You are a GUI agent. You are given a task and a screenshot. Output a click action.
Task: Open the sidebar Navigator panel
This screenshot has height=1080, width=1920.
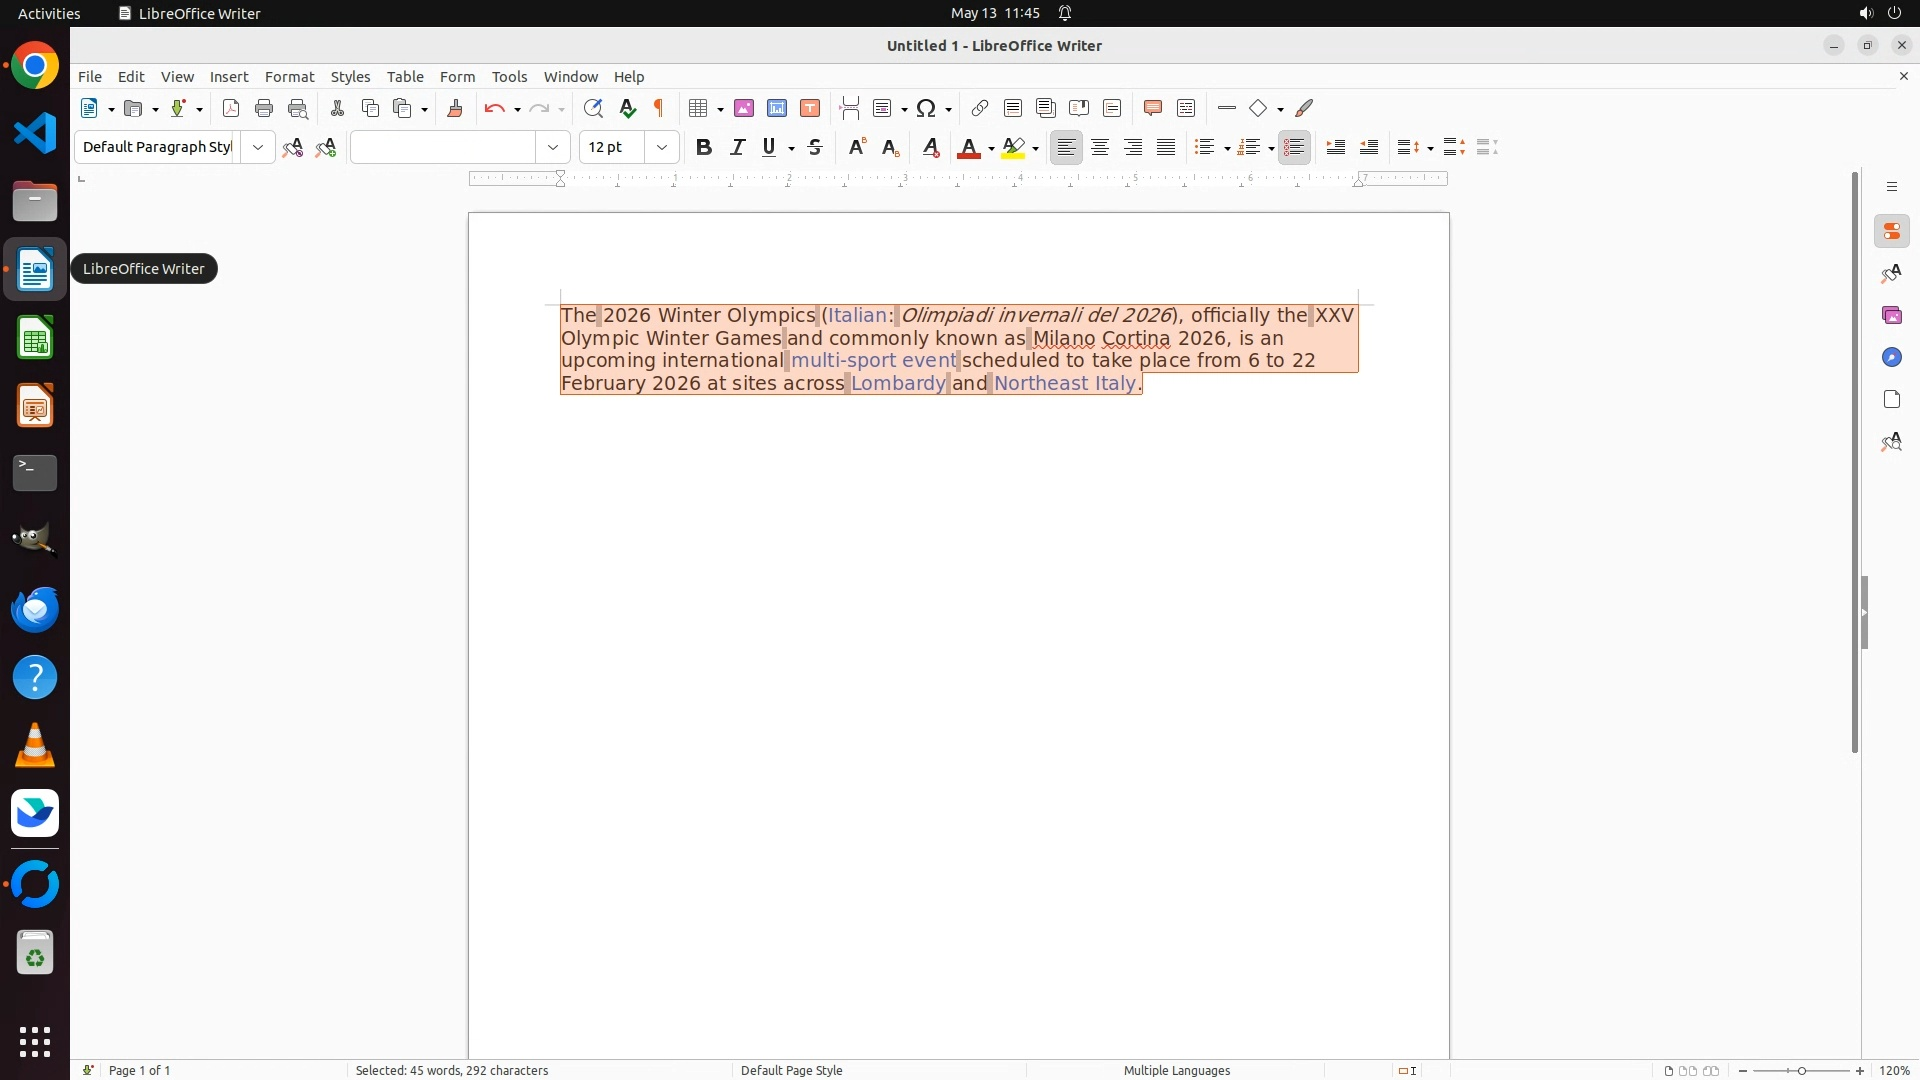coord(1891,358)
